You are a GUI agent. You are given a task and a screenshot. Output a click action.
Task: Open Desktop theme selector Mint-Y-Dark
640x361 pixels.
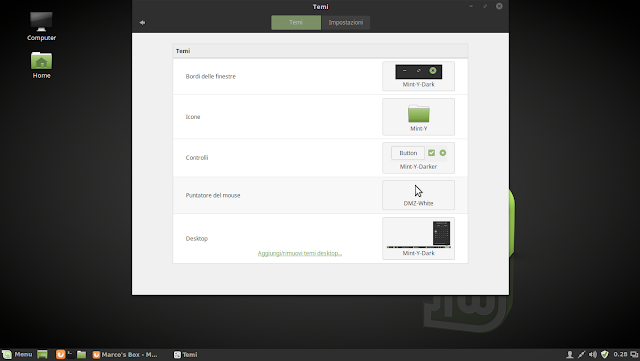pos(418,238)
